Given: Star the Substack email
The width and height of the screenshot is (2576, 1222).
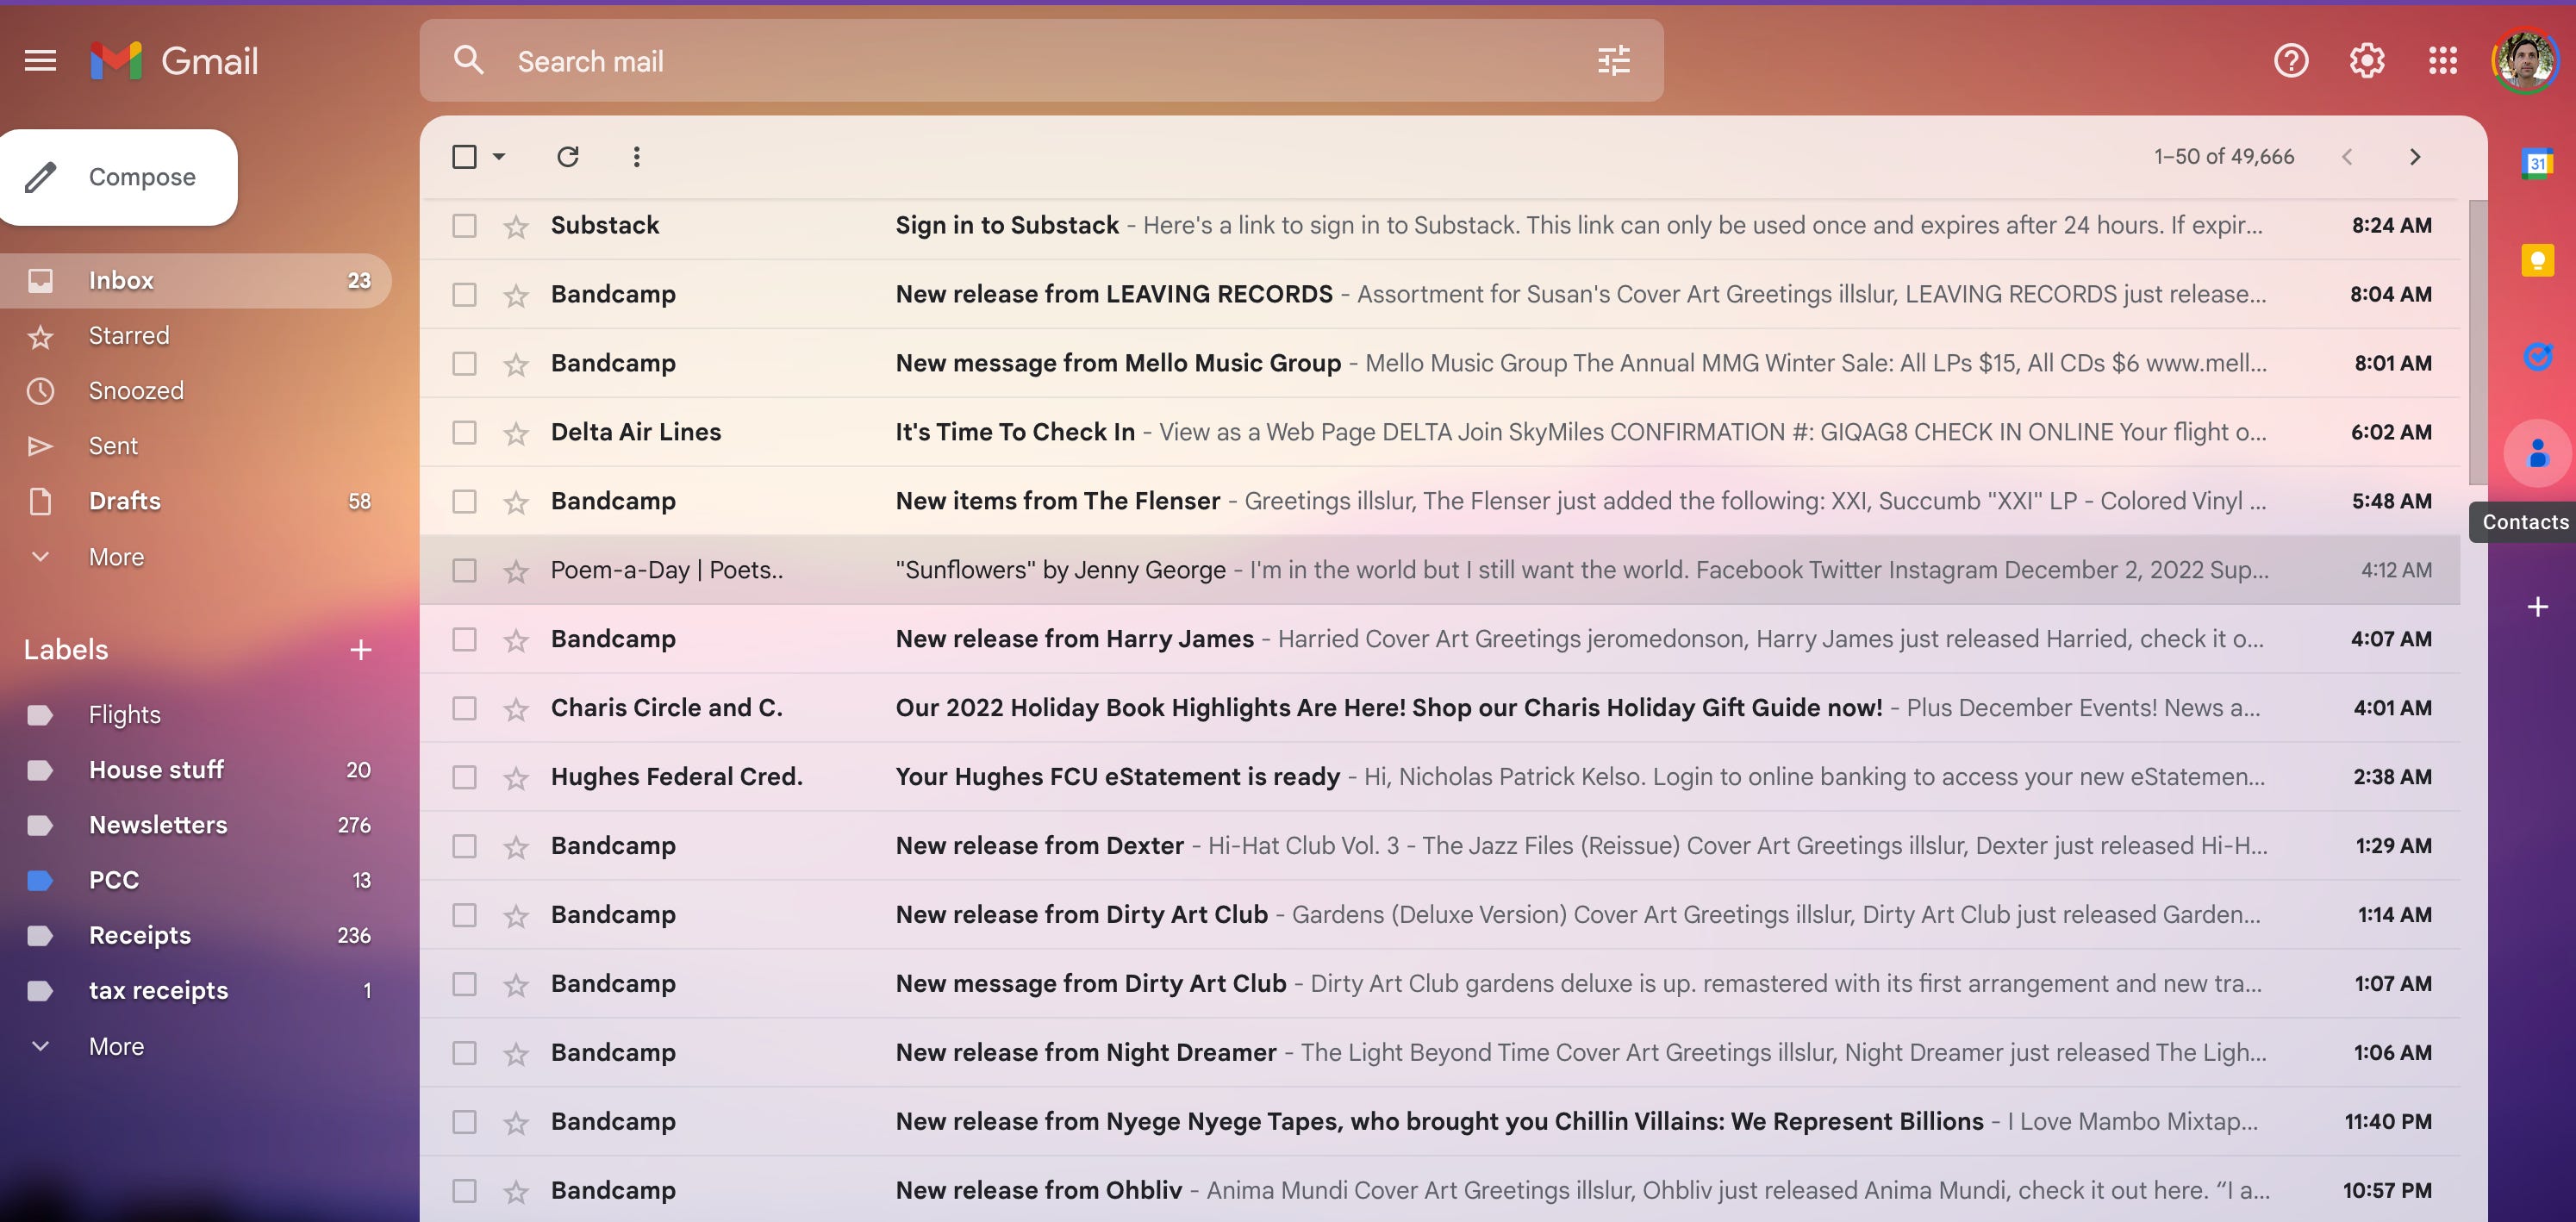Looking at the screenshot, I should coord(516,227).
